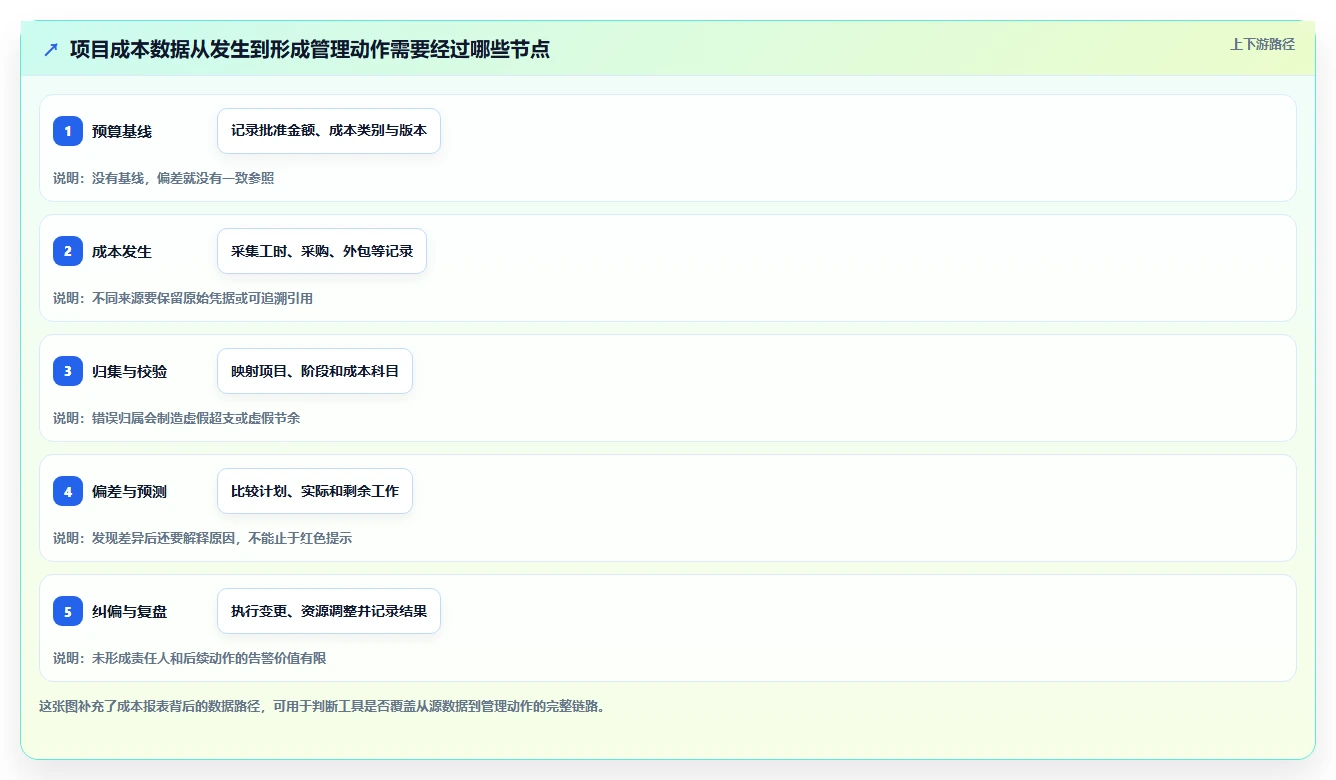Click the step 2 number badge
Image resolution: width=1336 pixels, height=780 pixels.
(x=68, y=251)
